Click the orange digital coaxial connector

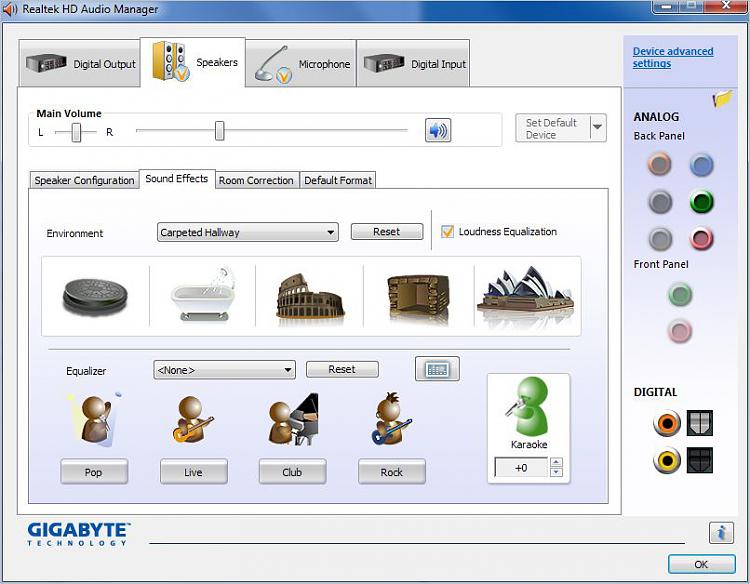pyautogui.click(x=666, y=423)
